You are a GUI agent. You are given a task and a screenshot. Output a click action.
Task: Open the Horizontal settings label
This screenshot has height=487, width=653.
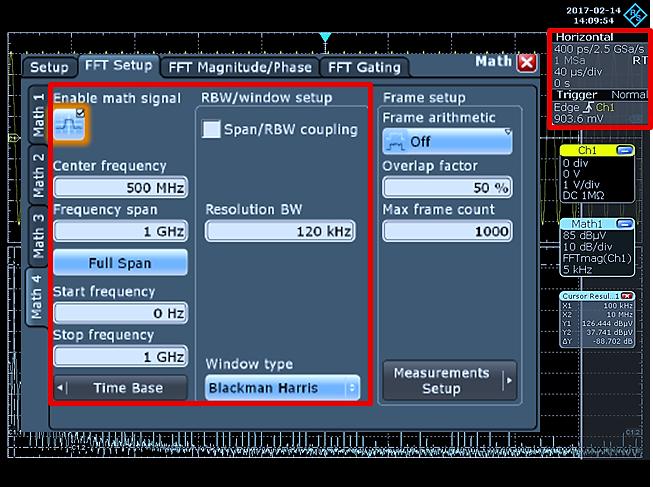(584, 37)
